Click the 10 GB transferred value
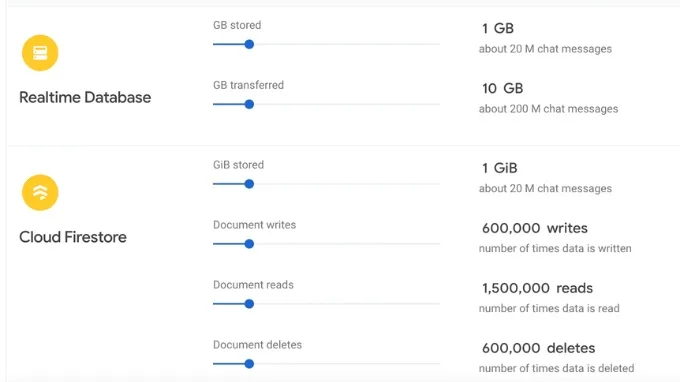Viewport: 680px width, 382px height. [503, 88]
